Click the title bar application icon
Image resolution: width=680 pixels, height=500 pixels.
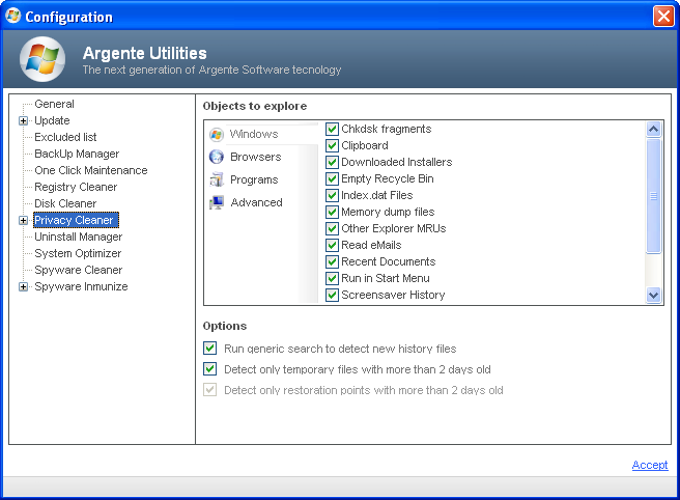coord(13,16)
